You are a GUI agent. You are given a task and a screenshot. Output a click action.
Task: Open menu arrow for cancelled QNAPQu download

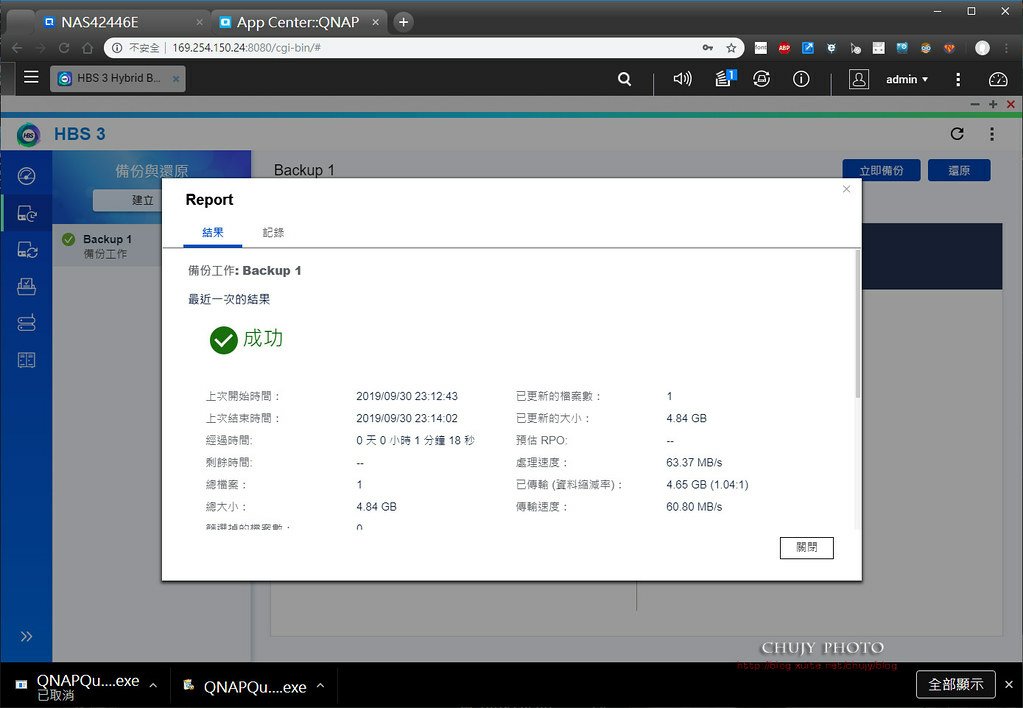coord(153,685)
